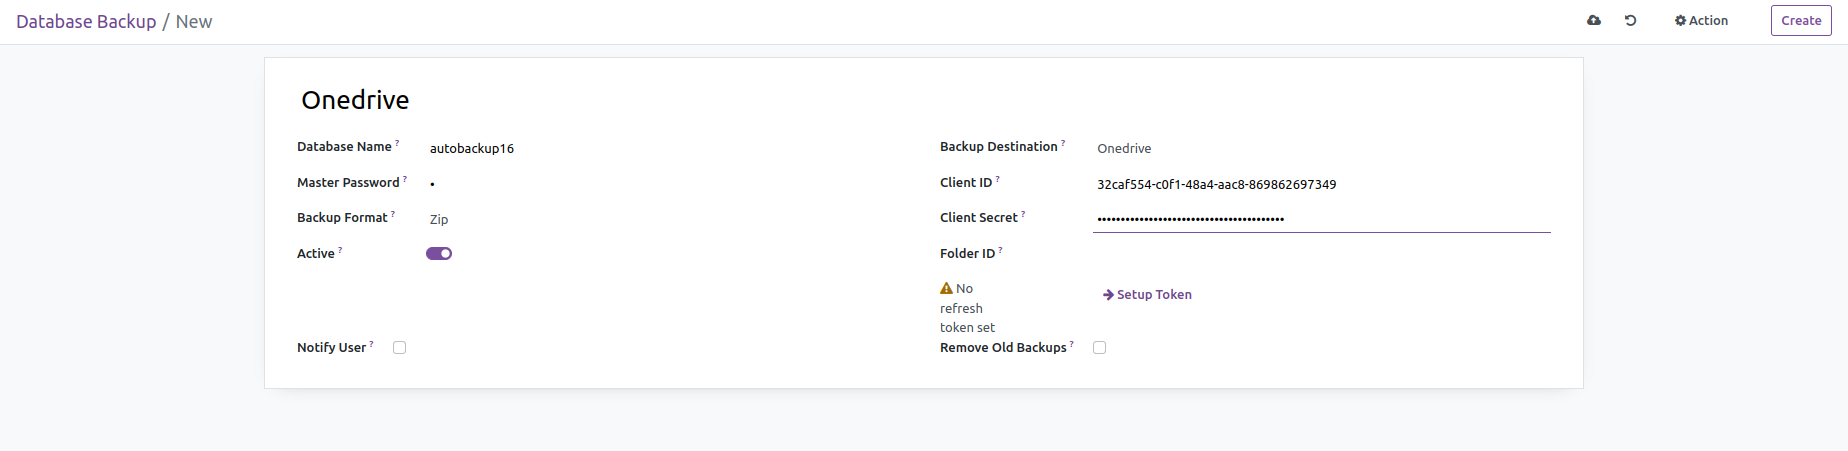Check the Remove Old Backups box
This screenshot has height=451, width=1848.
click(x=1100, y=348)
